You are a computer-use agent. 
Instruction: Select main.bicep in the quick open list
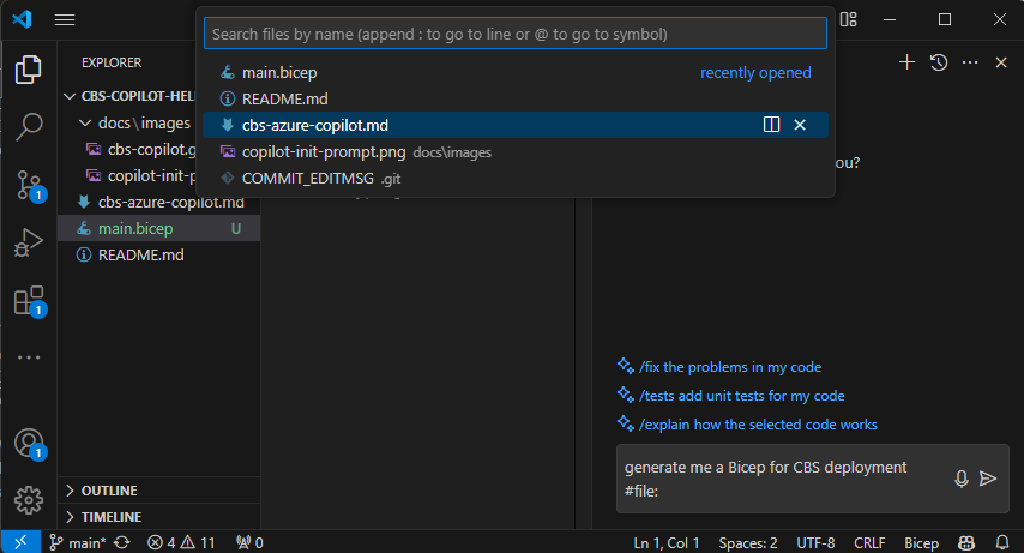point(516,72)
